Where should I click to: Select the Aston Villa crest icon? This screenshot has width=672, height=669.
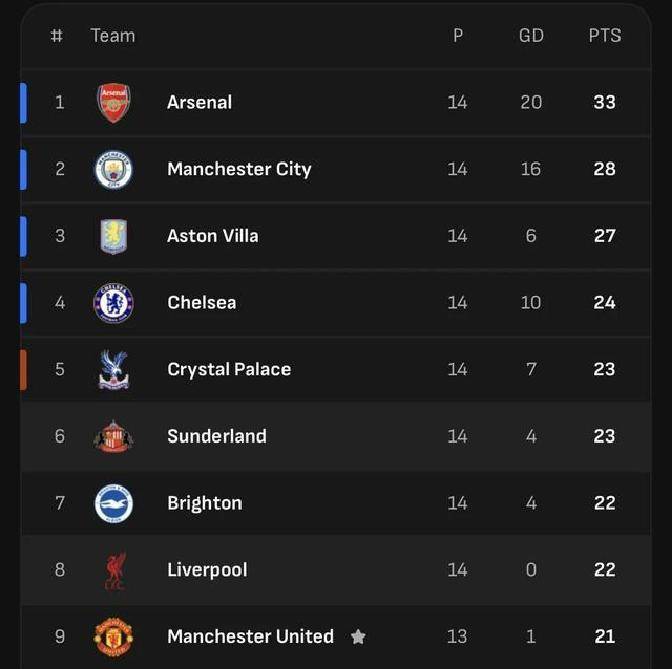pyautogui.click(x=113, y=236)
